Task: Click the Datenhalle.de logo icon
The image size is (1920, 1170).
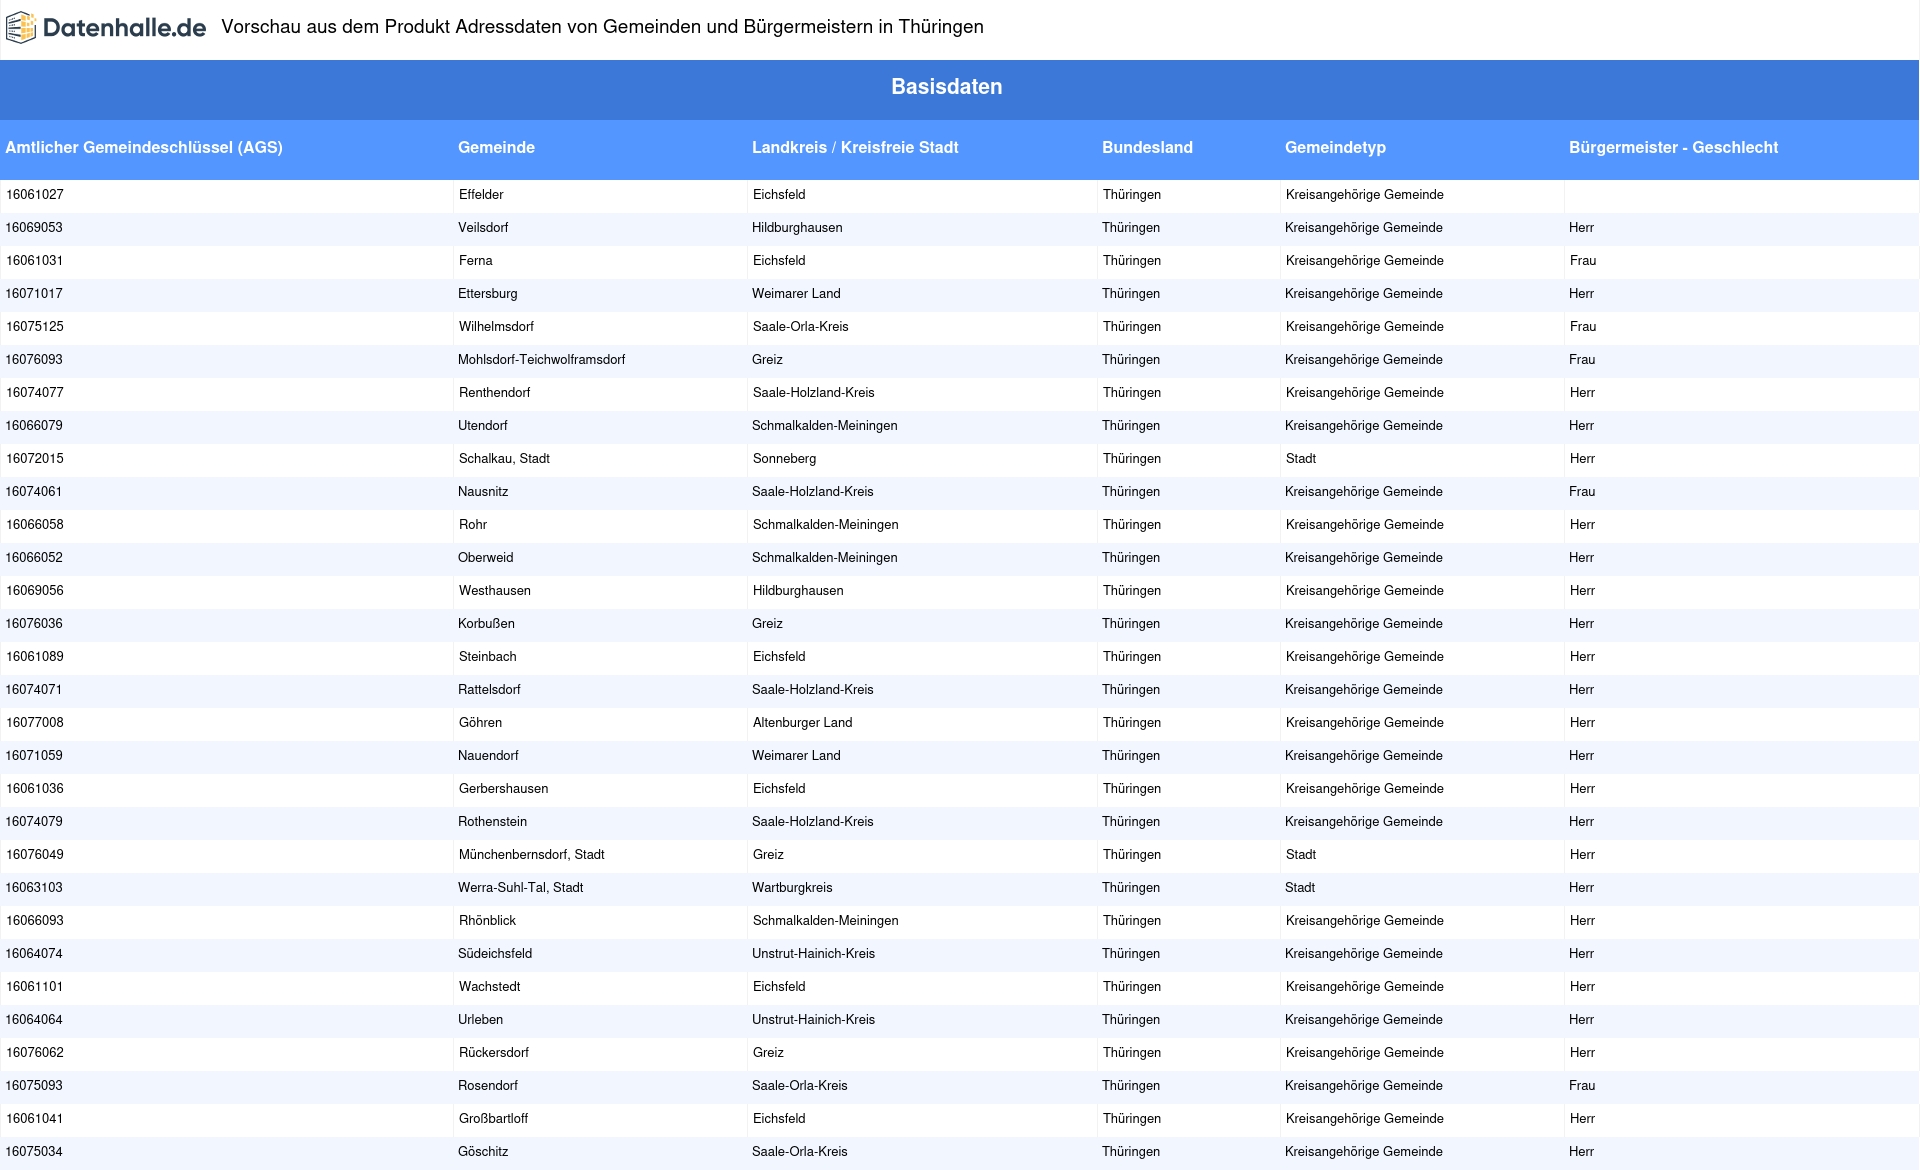Action: 21,27
